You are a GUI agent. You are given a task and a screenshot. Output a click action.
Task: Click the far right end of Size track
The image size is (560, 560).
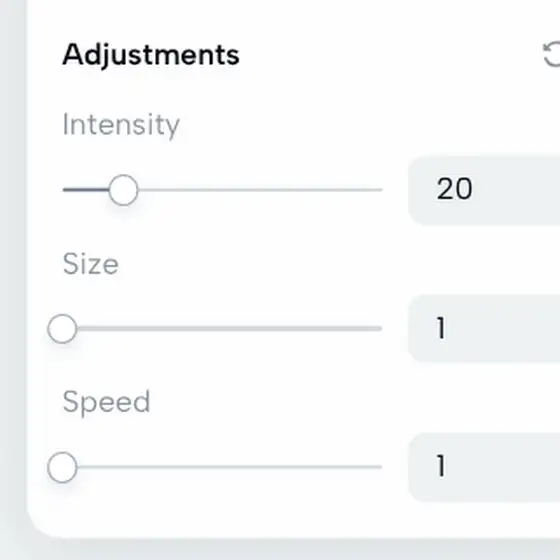tap(380, 329)
